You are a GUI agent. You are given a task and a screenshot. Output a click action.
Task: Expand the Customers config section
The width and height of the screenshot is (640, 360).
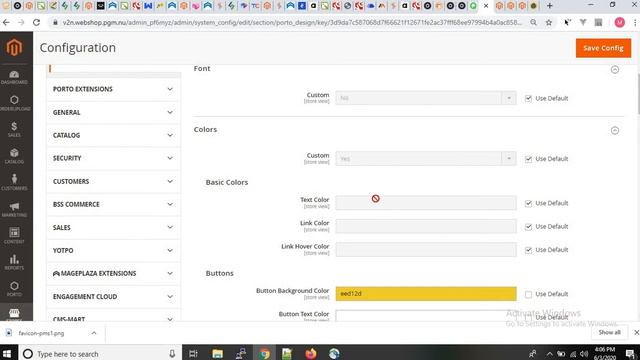point(113,181)
